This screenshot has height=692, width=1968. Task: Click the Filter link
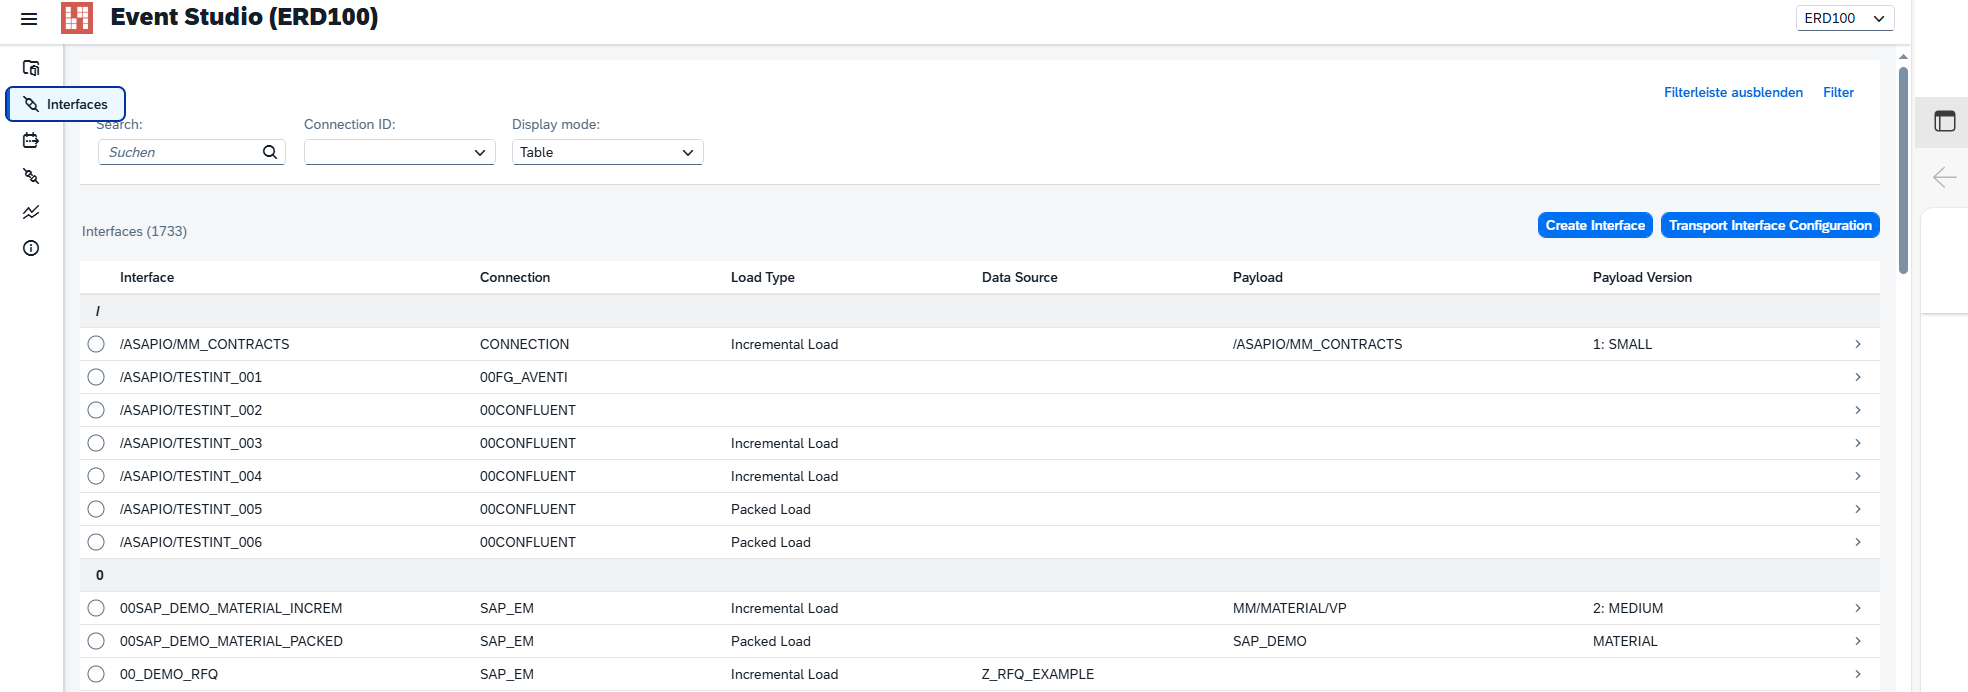(1838, 92)
